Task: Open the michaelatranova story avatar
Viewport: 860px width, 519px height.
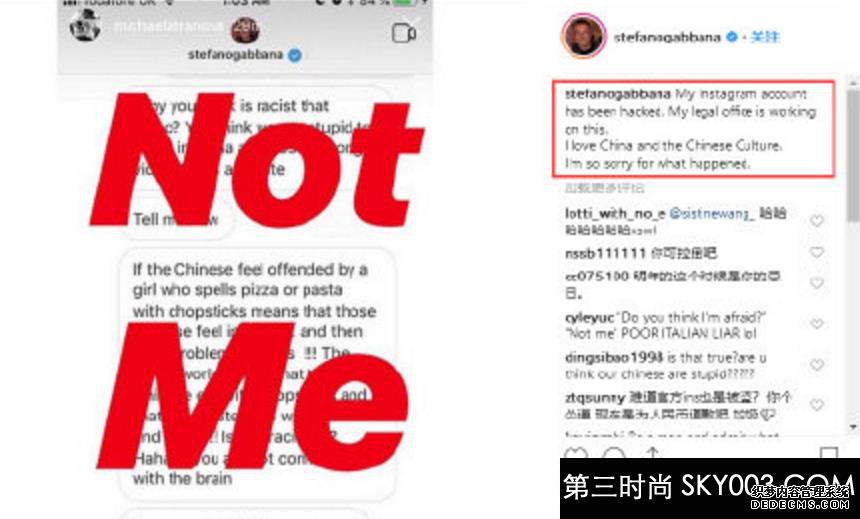Action: [85, 25]
